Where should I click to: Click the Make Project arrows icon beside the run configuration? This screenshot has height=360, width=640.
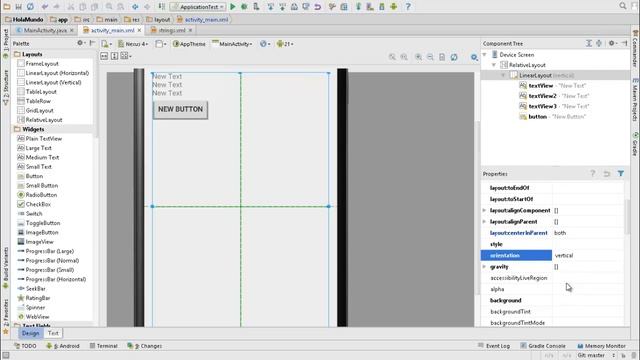tap(162, 7)
